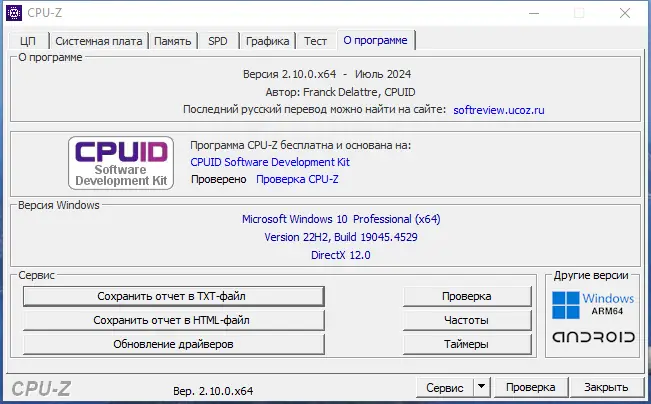The image size is (651, 404).
Task: Click the bottom bar Проверка button
Action: [531, 387]
